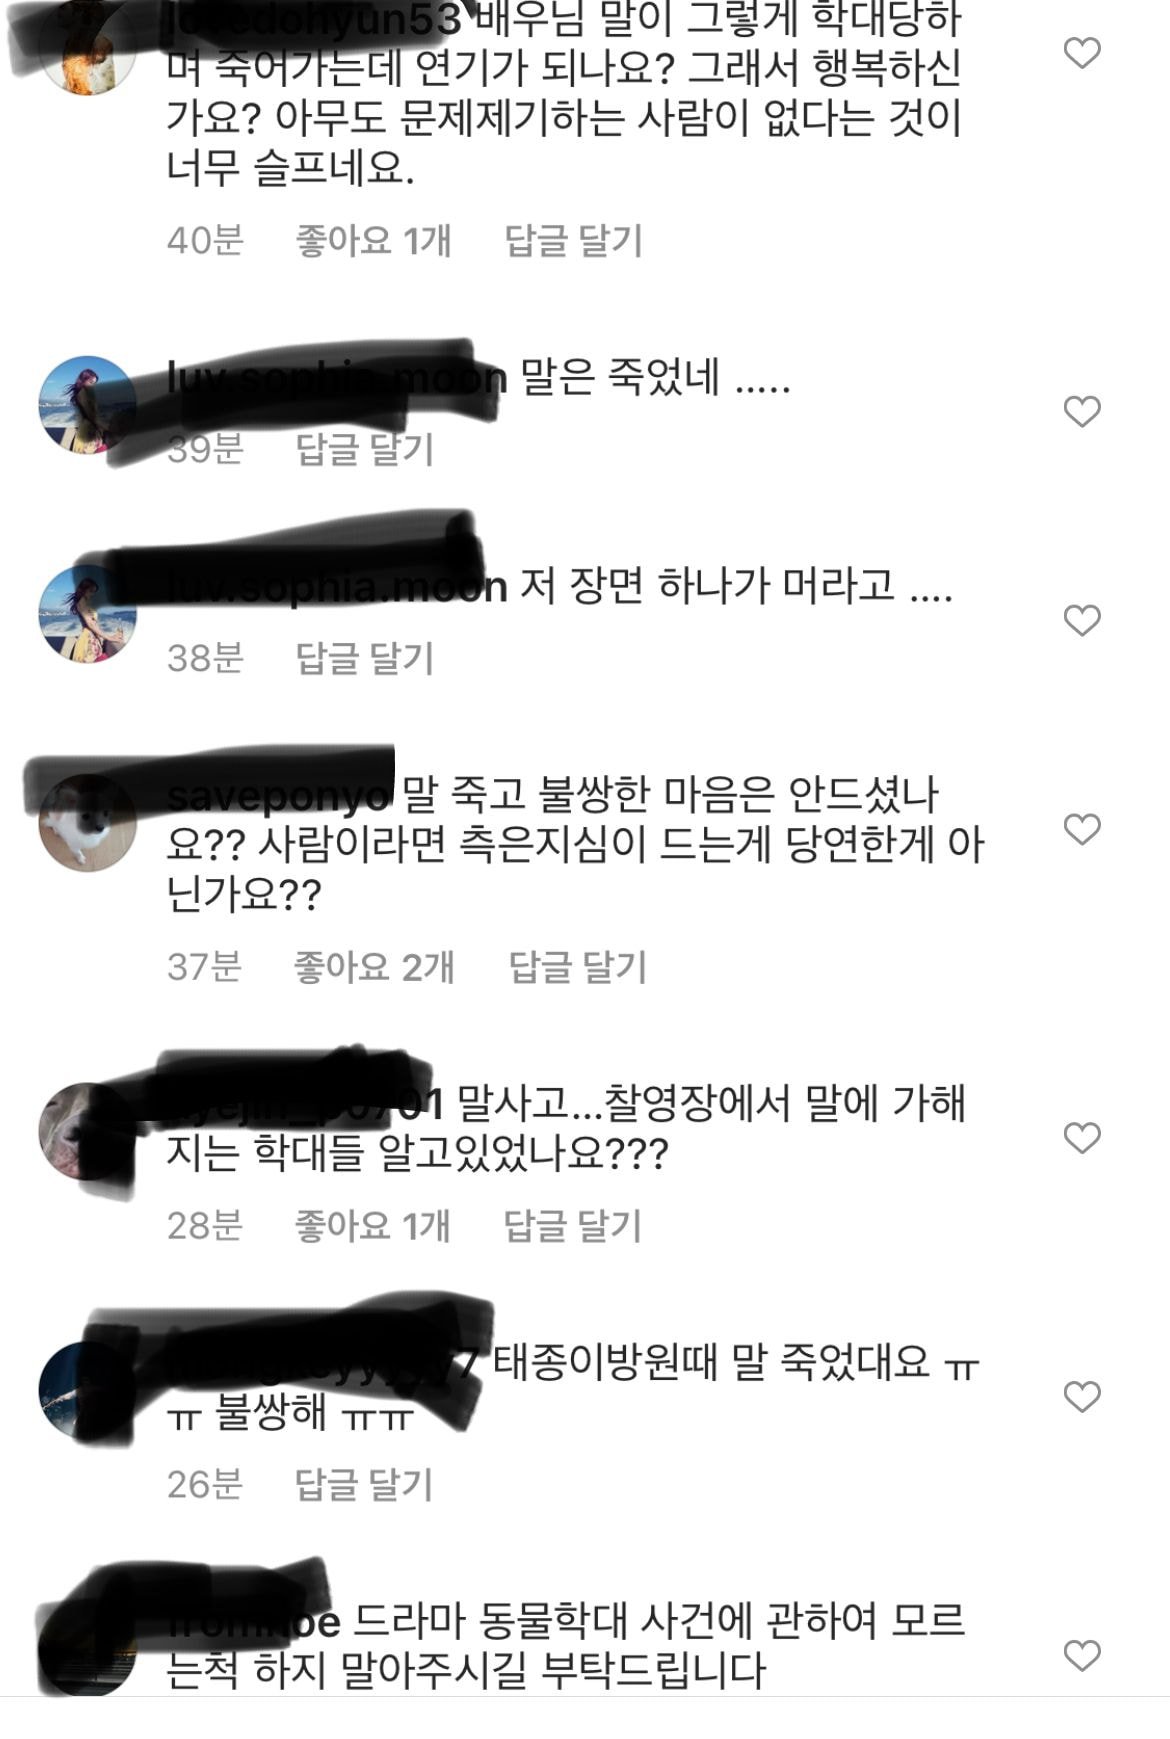The width and height of the screenshot is (1170, 1739).
Task: Tap 답글 달기 on the 37분 comment
Action: (x=578, y=966)
